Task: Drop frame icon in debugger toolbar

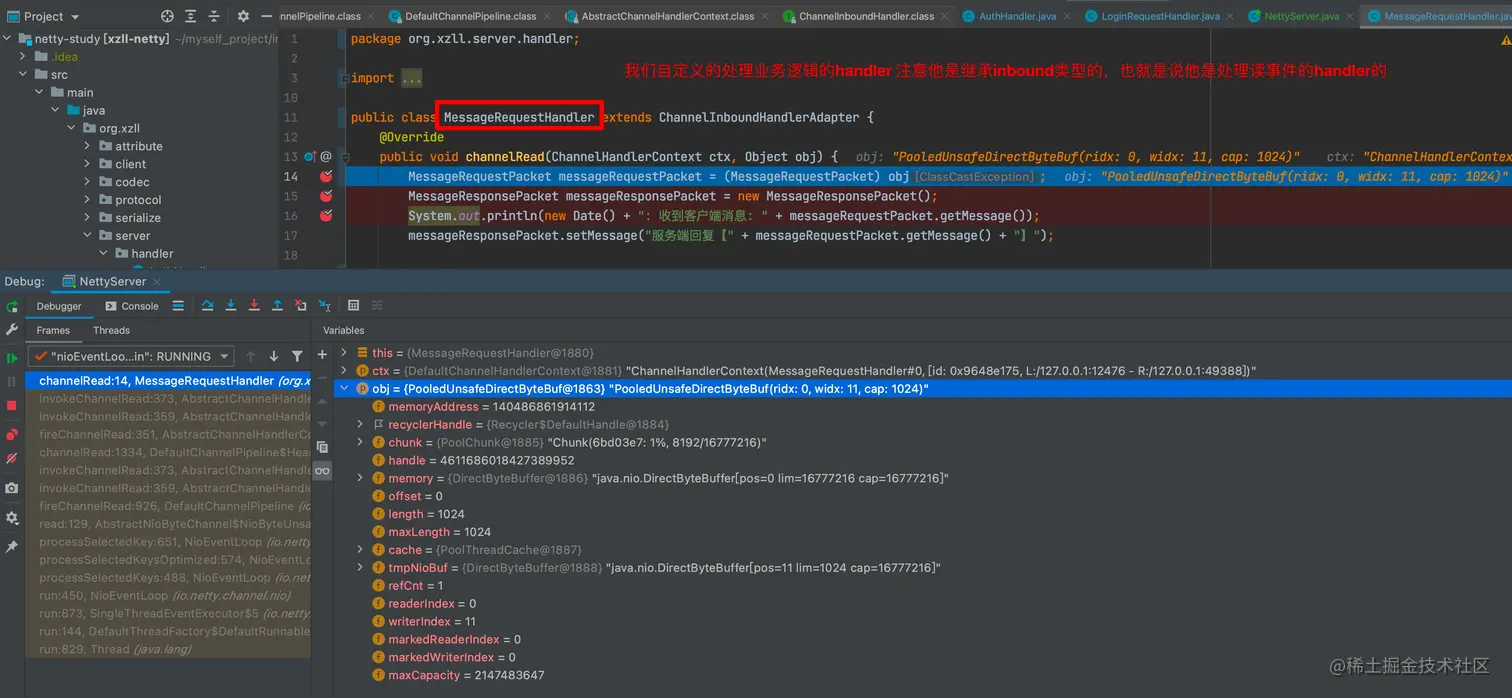Action: [x=301, y=306]
